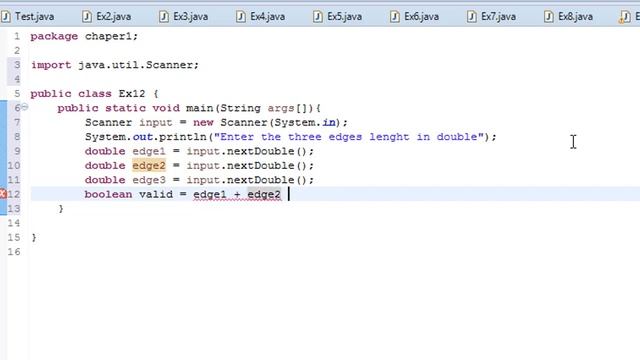640x360 pixels.
Task: Click the class name Ex12 on line 5
Action: (x=132, y=93)
